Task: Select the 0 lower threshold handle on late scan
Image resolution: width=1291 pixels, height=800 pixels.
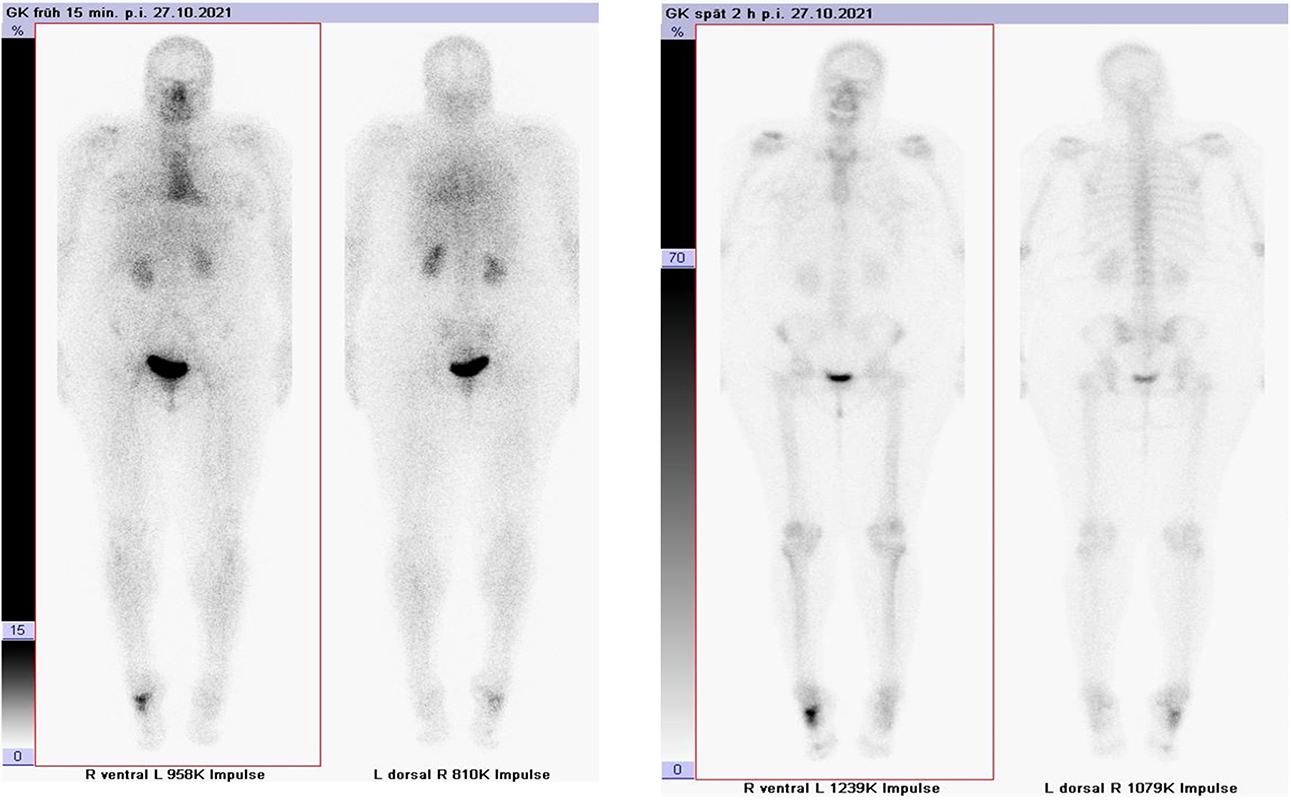Action: 678,770
